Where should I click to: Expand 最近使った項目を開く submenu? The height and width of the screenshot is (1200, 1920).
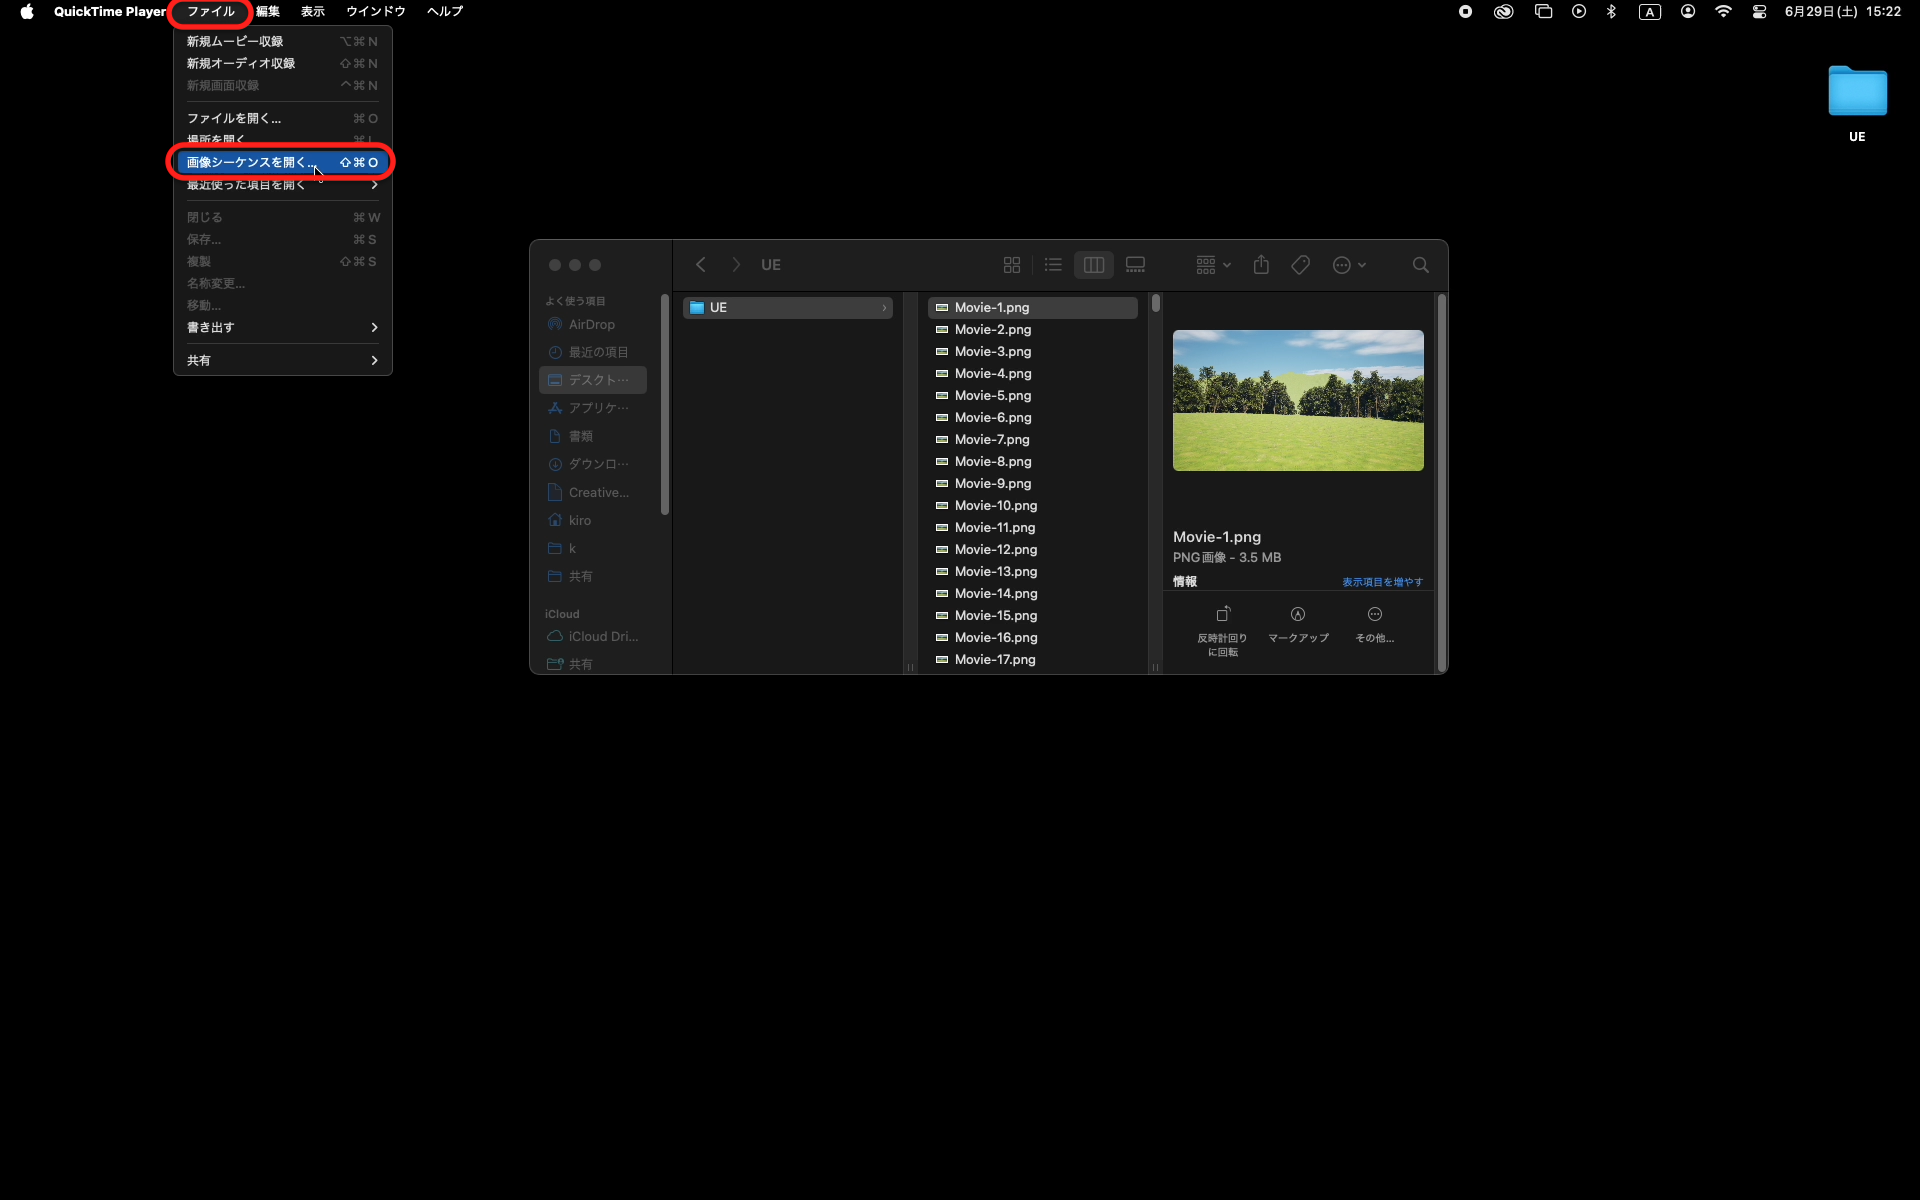[x=282, y=184]
